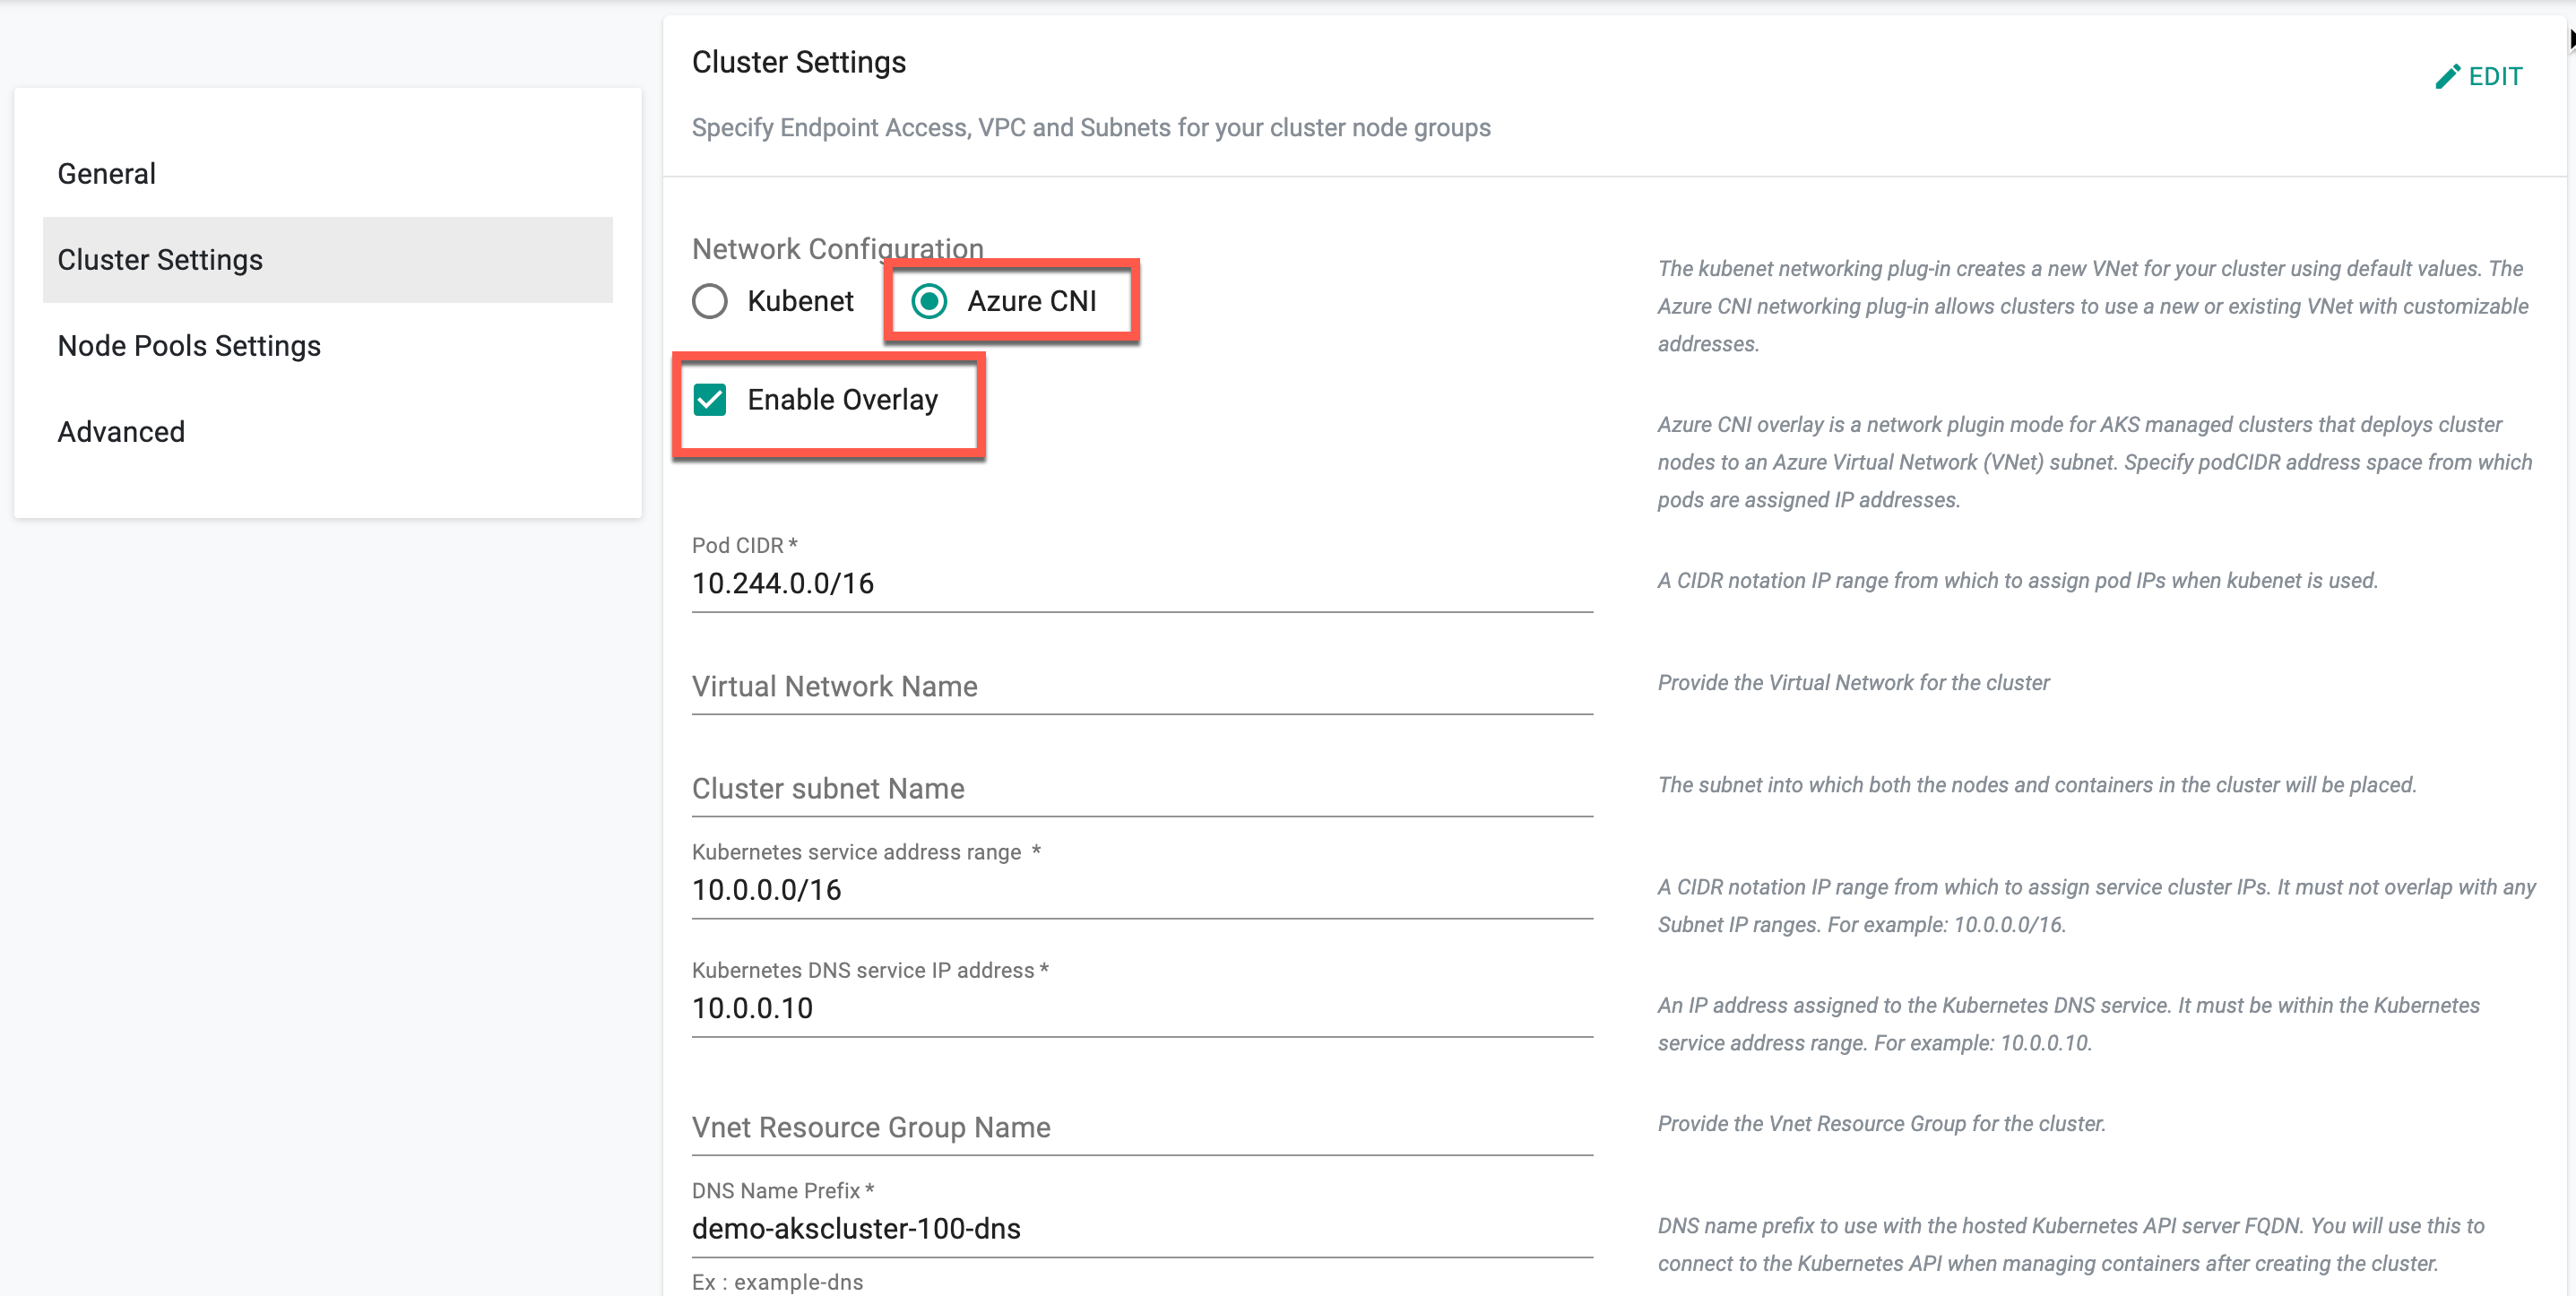Click the 'Provide the Vnet Resource Group' help text
The height and width of the screenshot is (1296, 2576).
point(1882,1124)
